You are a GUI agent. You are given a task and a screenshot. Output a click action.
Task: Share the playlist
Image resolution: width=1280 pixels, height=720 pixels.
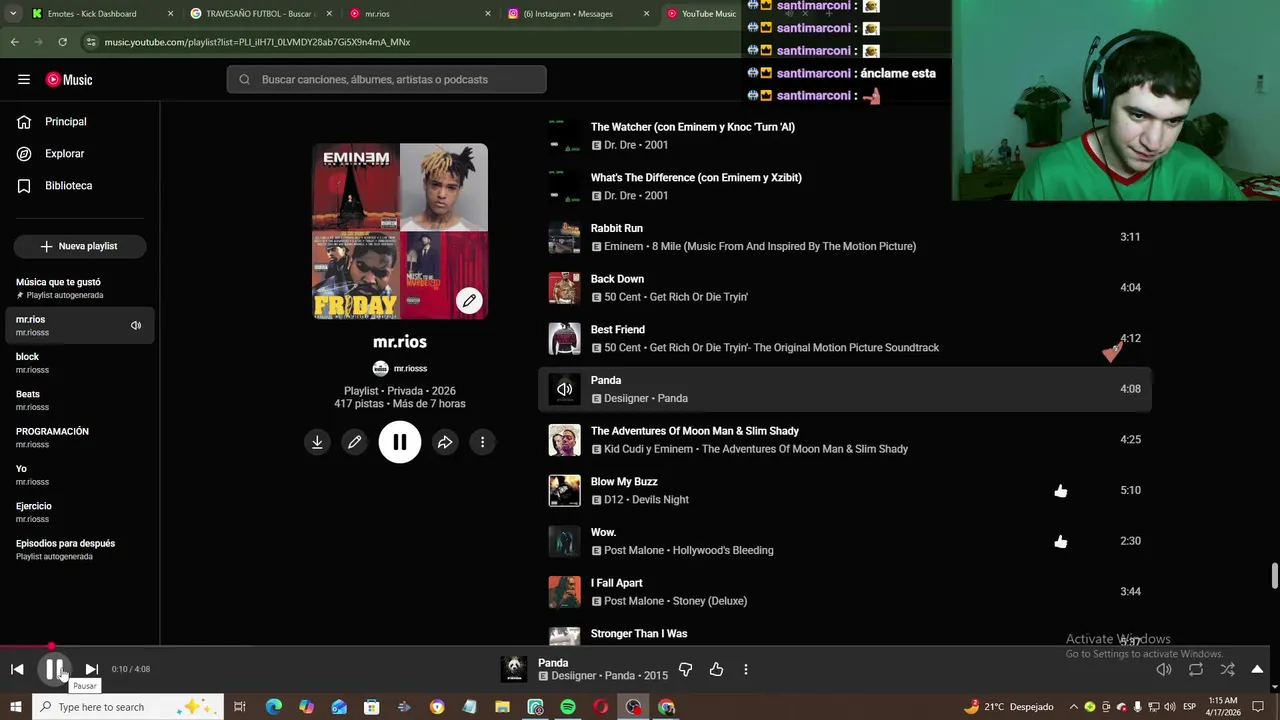click(x=445, y=442)
